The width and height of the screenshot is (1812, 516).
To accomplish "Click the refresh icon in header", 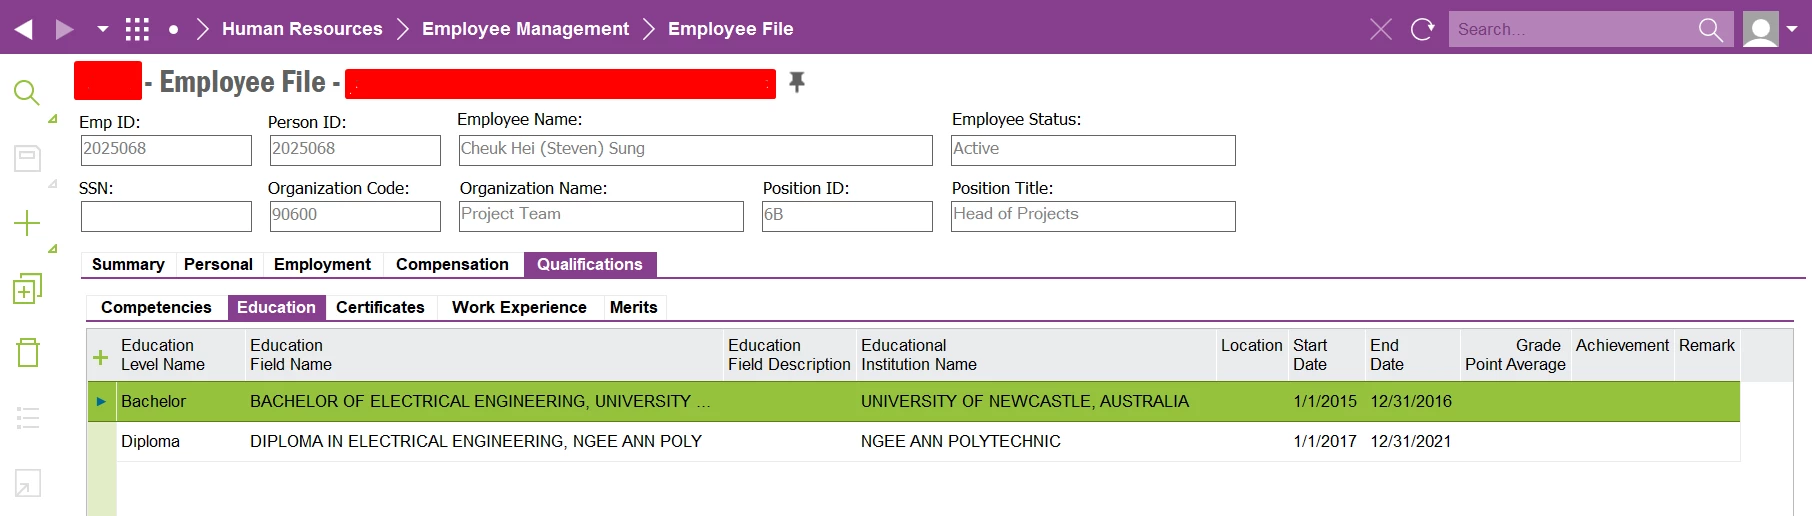I will (x=1422, y=29).
